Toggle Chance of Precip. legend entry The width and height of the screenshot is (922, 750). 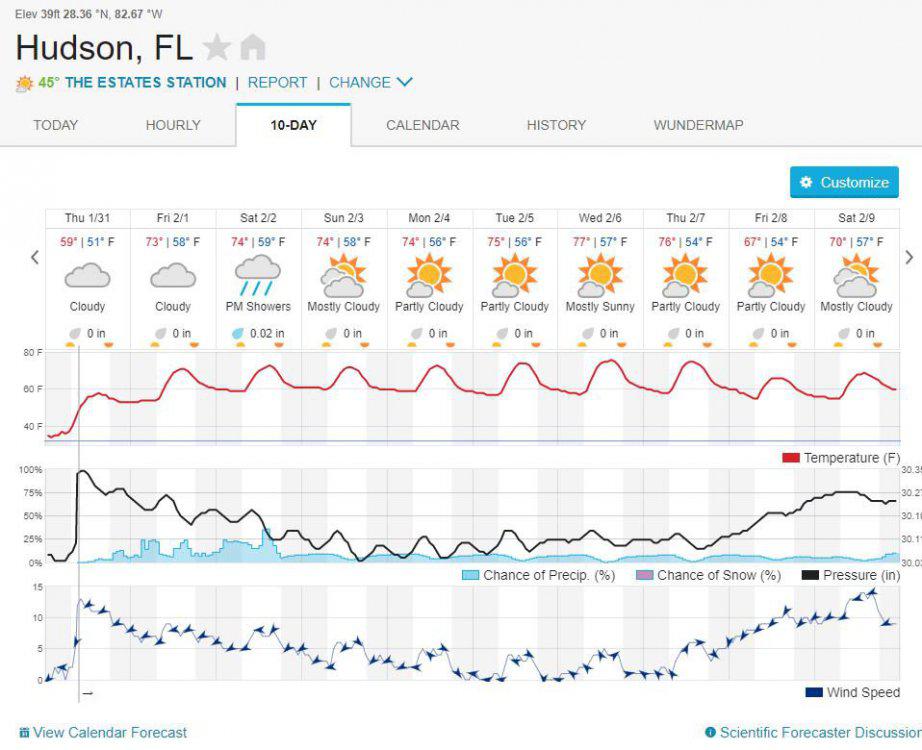click(539, 575)
